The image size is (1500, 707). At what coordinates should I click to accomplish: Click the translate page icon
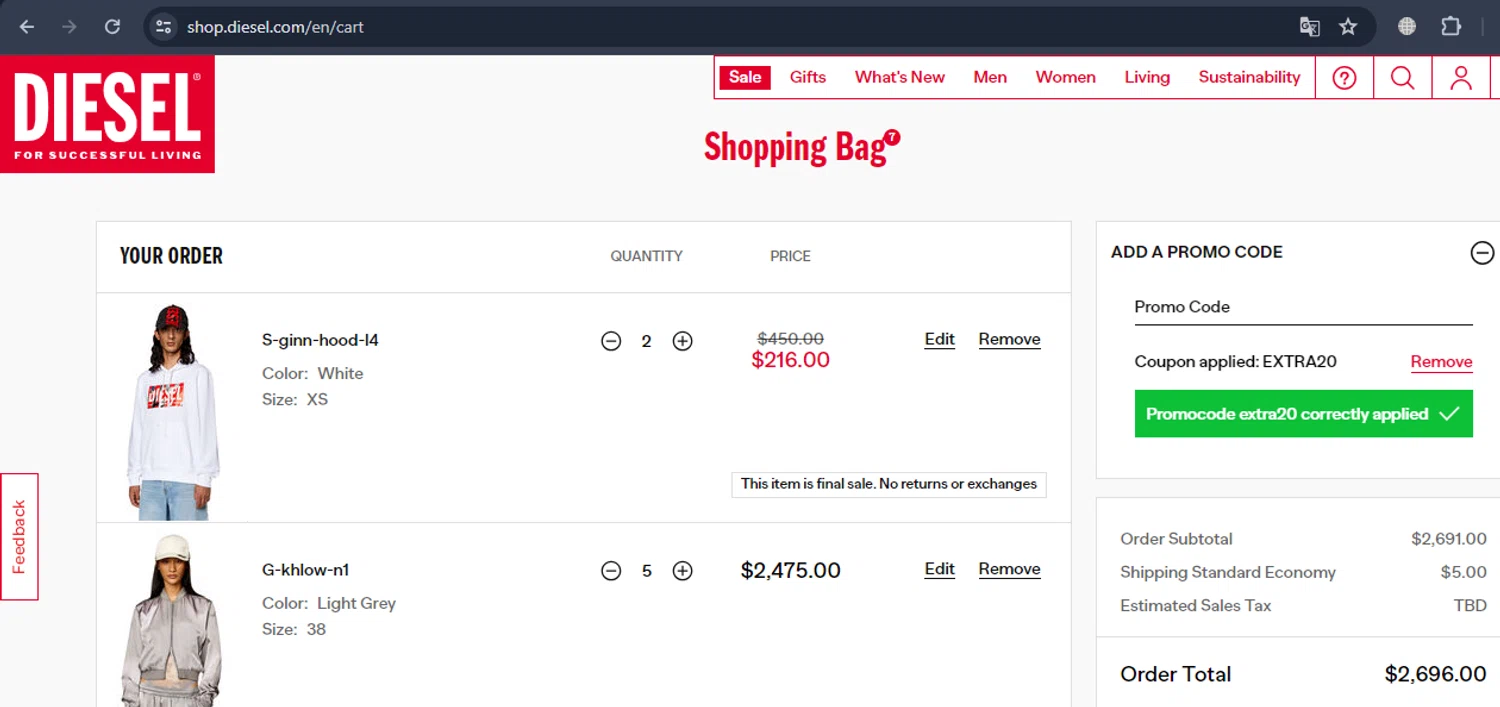point(1309,27)
